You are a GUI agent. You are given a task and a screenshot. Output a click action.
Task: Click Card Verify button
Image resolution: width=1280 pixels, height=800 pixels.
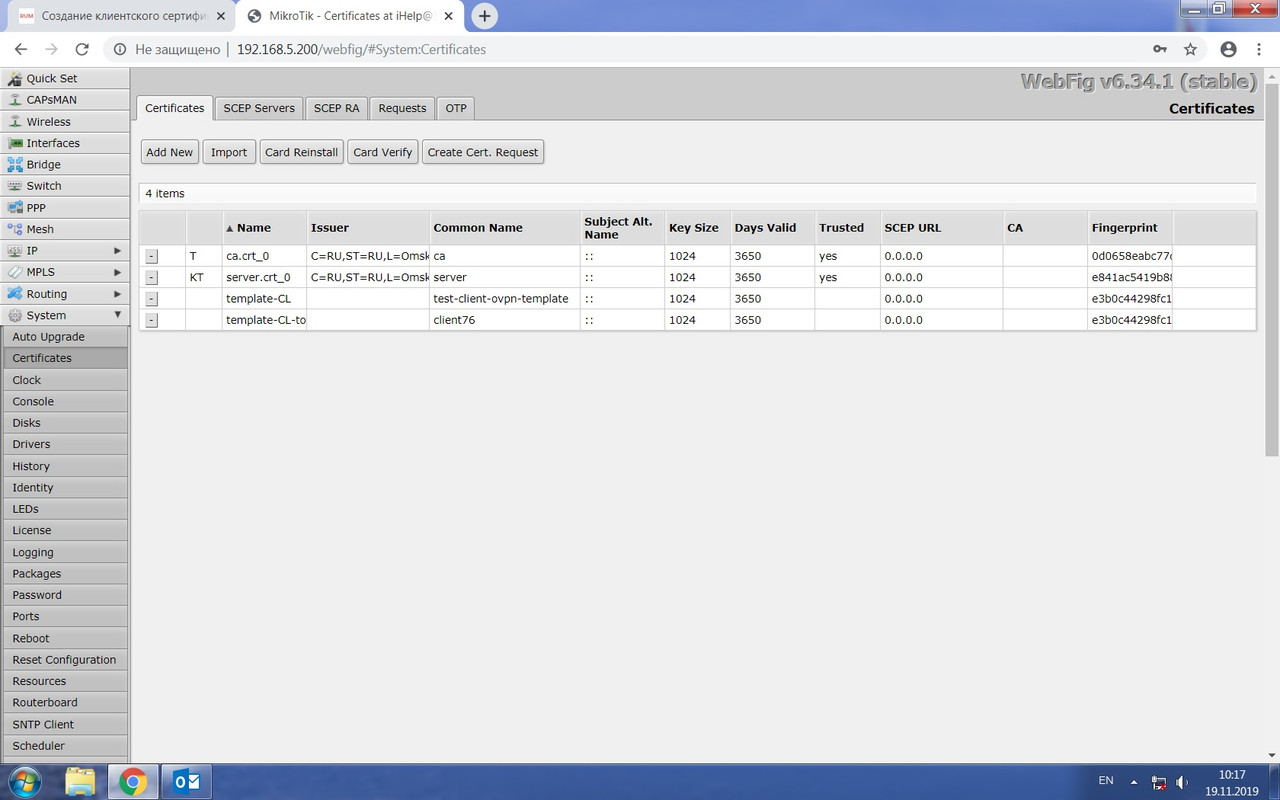[x=383, y=152]
